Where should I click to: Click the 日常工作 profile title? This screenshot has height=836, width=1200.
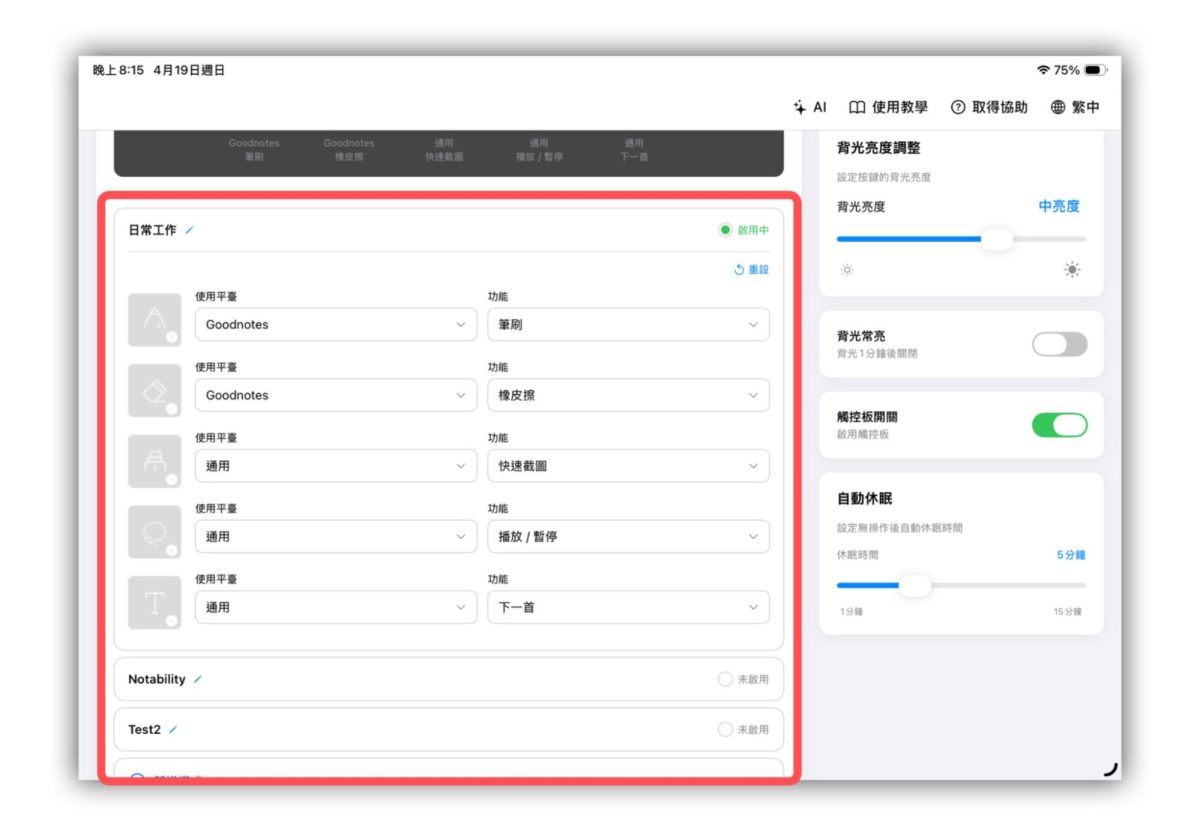click(152, 230)
